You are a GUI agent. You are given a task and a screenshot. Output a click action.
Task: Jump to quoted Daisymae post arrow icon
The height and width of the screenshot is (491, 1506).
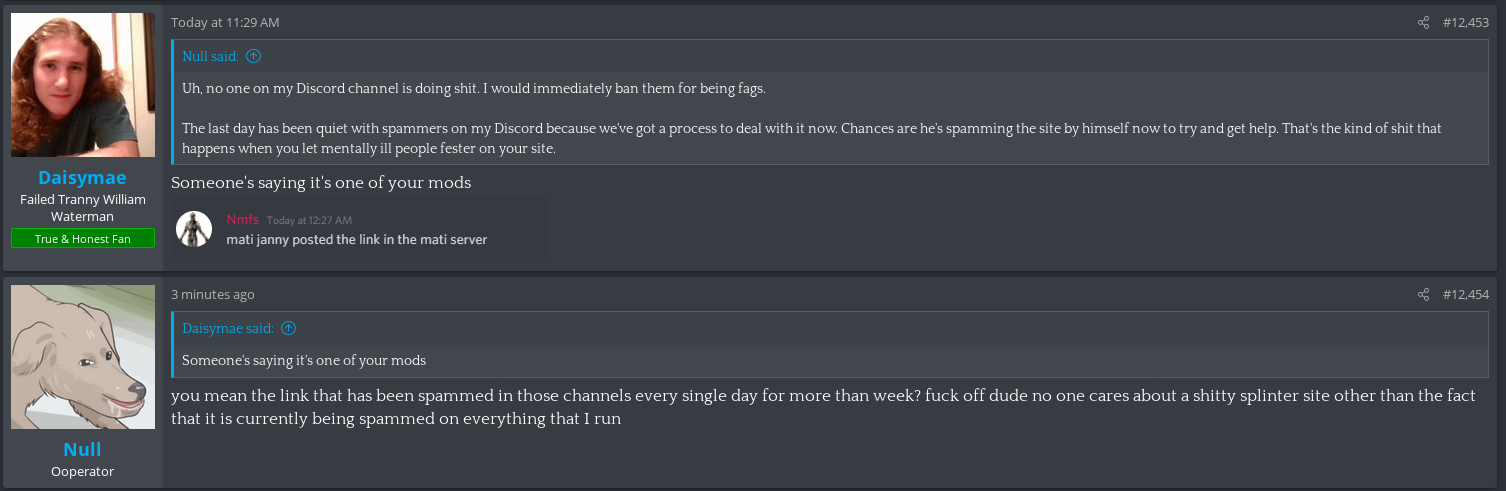(288, 328)
